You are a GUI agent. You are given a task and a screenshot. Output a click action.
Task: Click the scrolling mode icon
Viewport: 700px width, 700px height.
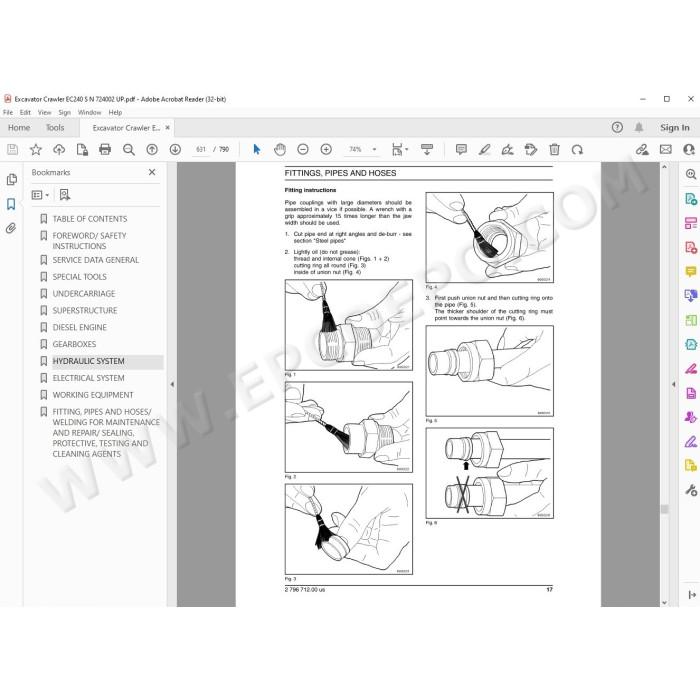click(427, 150)
